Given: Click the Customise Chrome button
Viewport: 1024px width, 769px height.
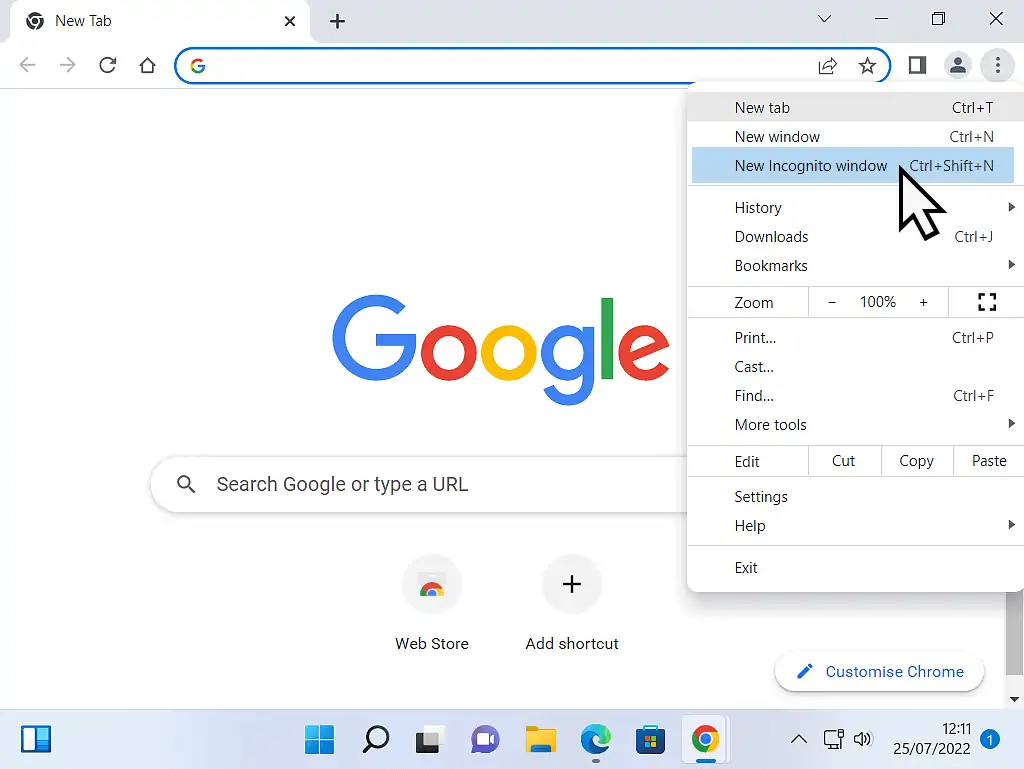Looking at the screenshot, I should pos(878,671).
